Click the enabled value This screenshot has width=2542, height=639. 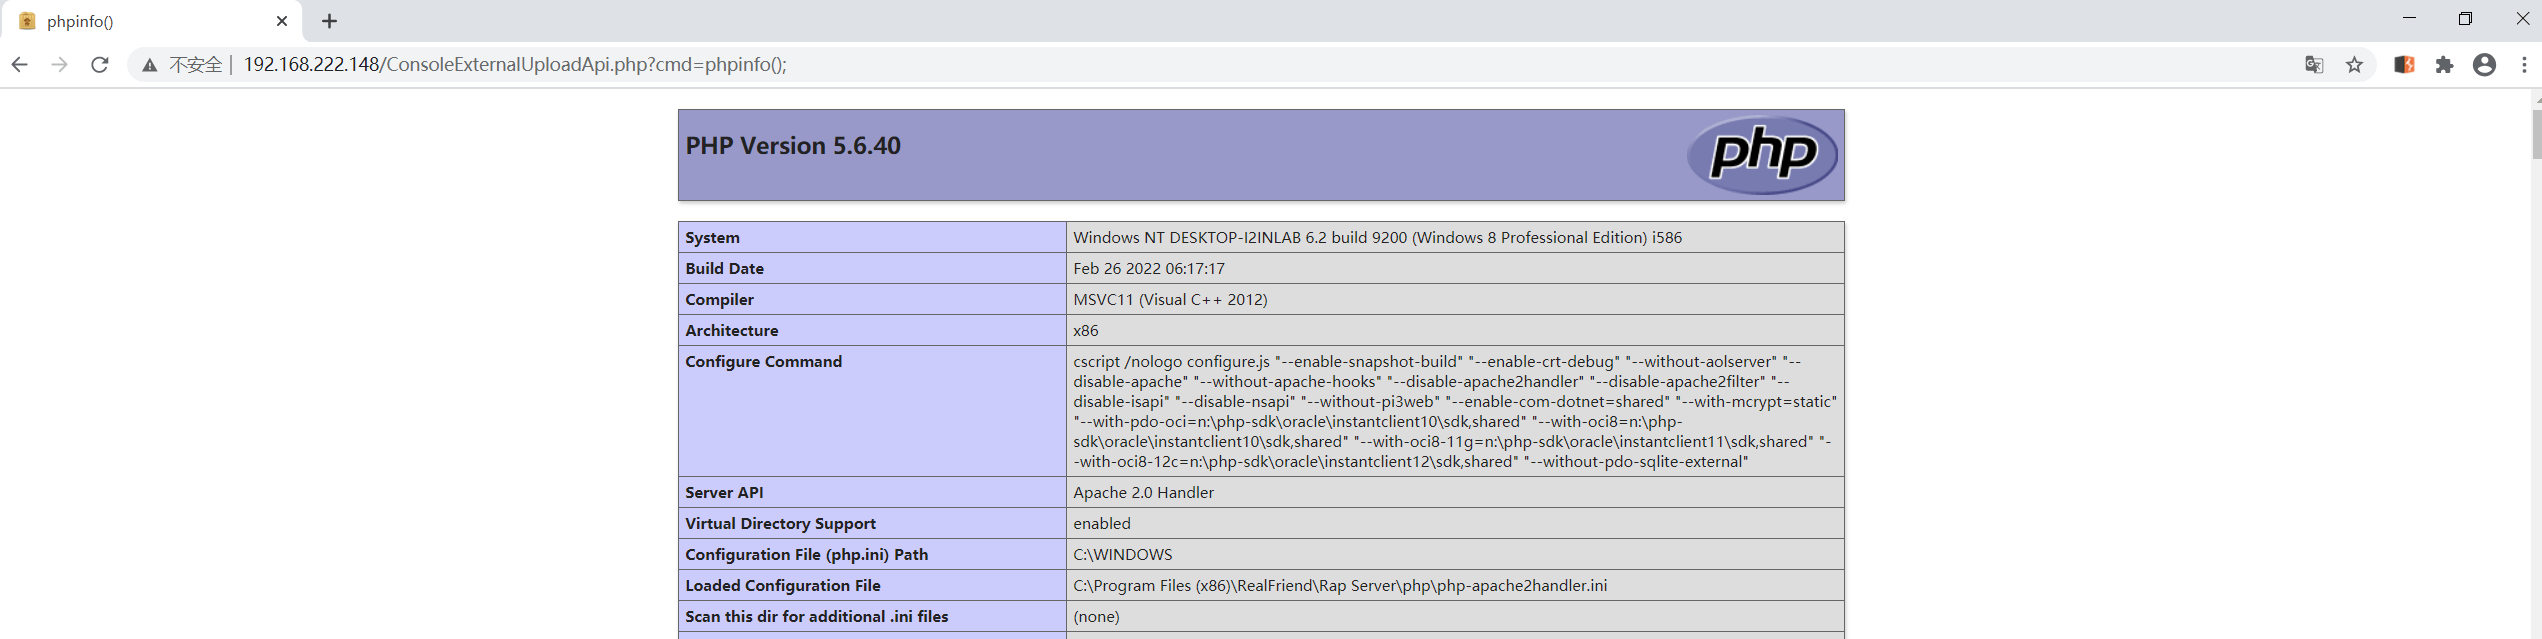point(1102,524)
